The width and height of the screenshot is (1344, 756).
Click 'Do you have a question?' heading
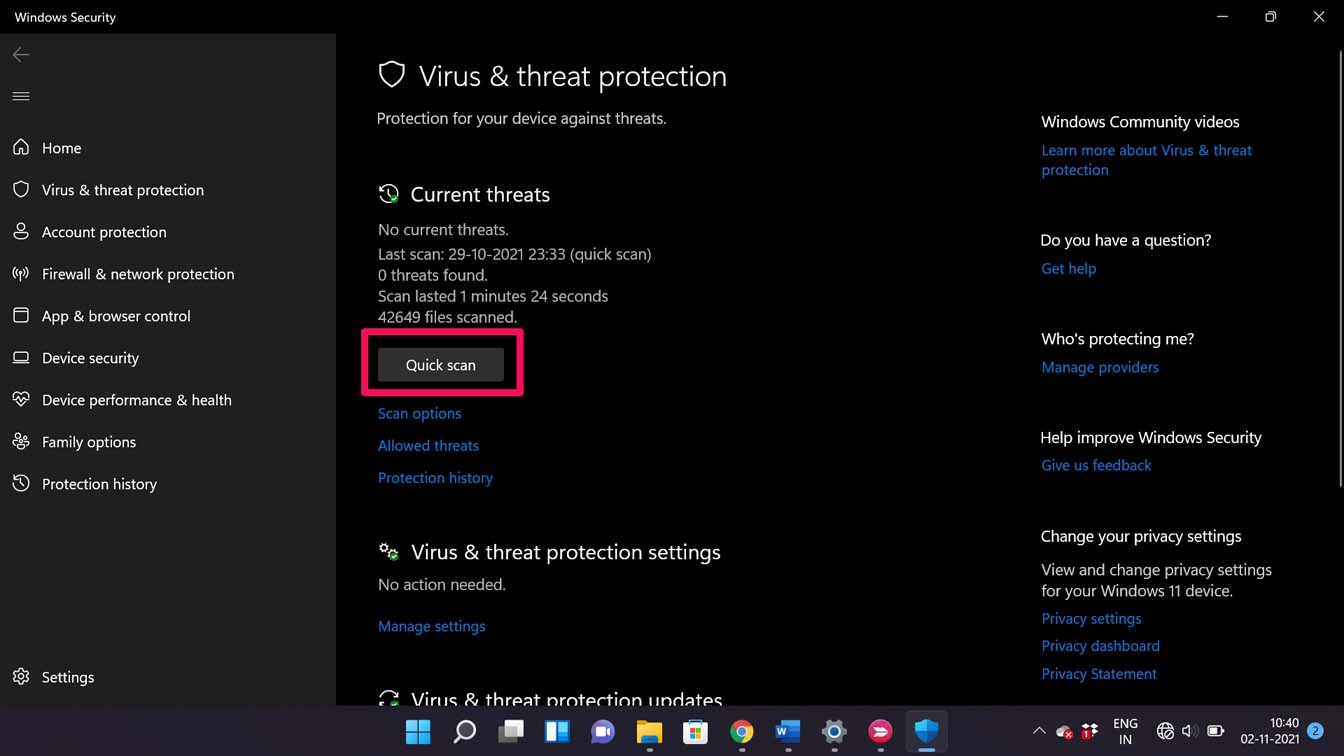(x=1126, y=240)
